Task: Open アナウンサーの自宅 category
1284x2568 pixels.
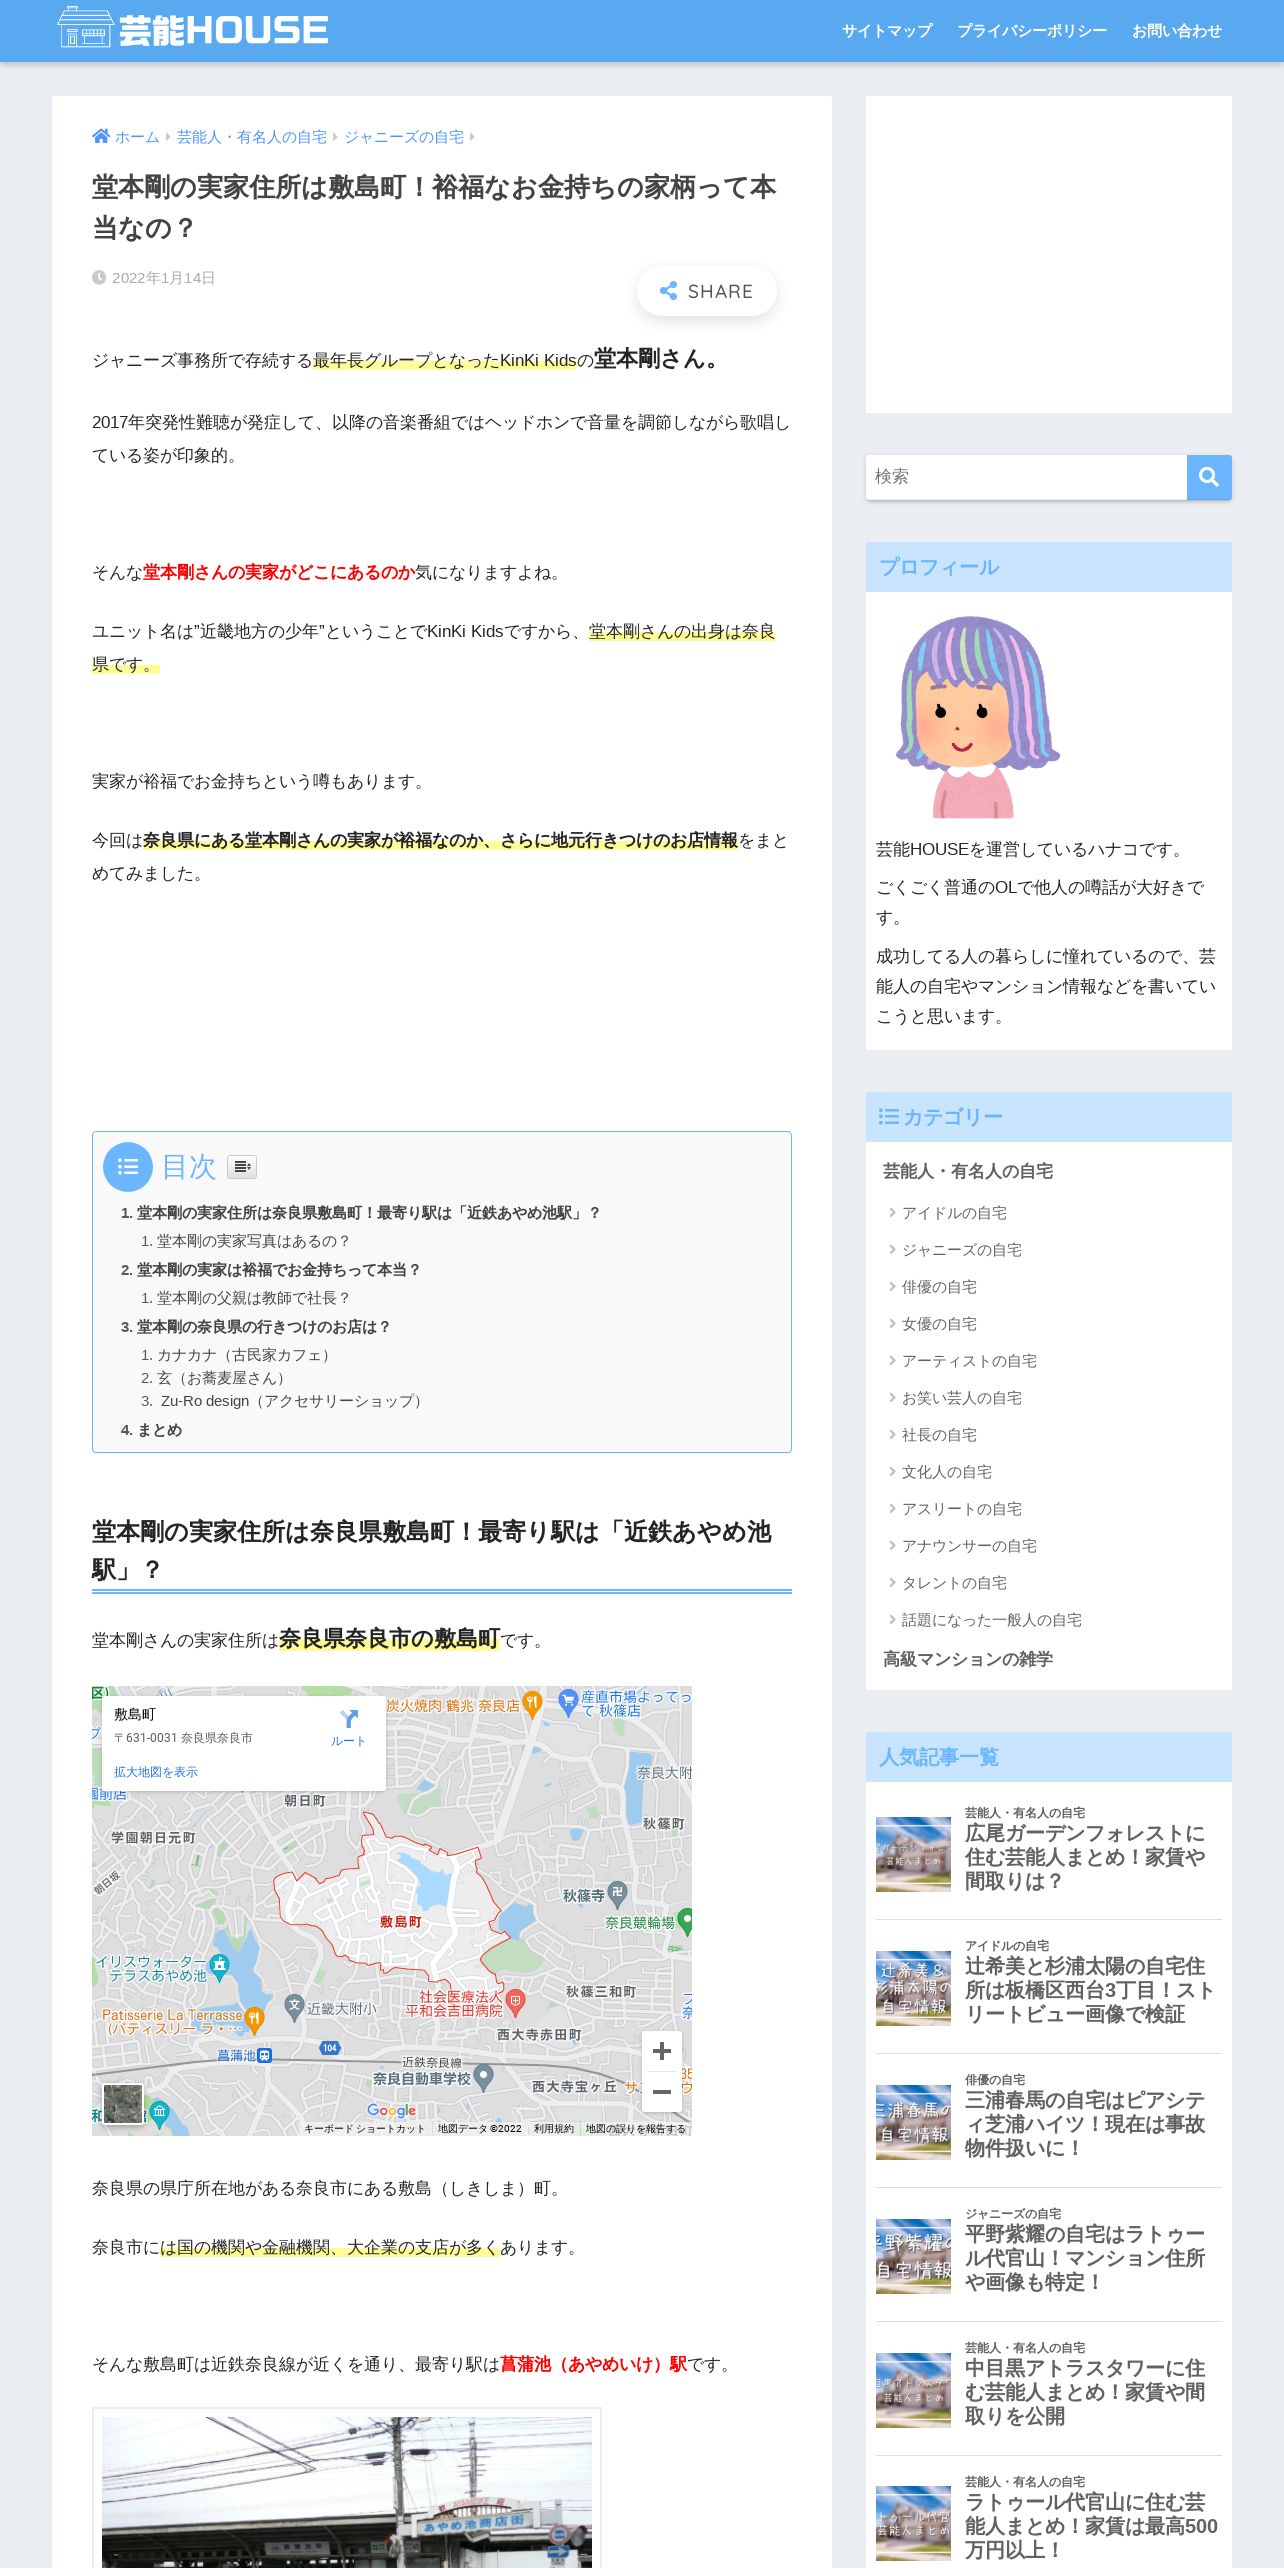Action: pos(969,1546)
